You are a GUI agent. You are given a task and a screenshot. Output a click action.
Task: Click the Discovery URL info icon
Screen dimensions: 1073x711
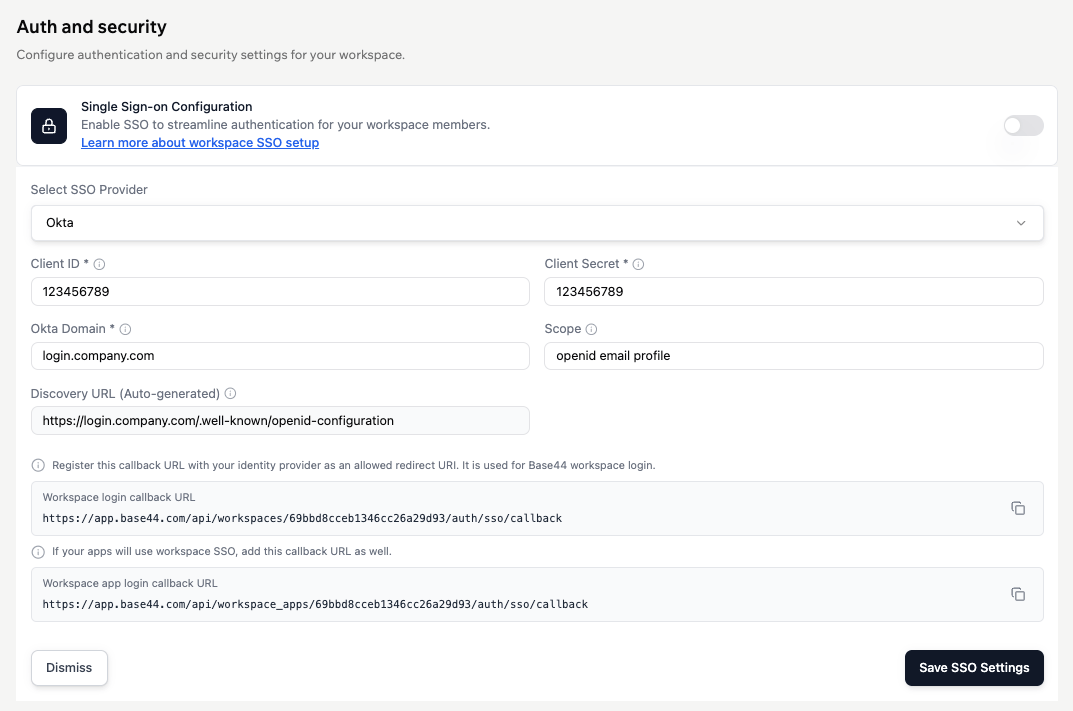pyautogui.click(x=231, y=393)
